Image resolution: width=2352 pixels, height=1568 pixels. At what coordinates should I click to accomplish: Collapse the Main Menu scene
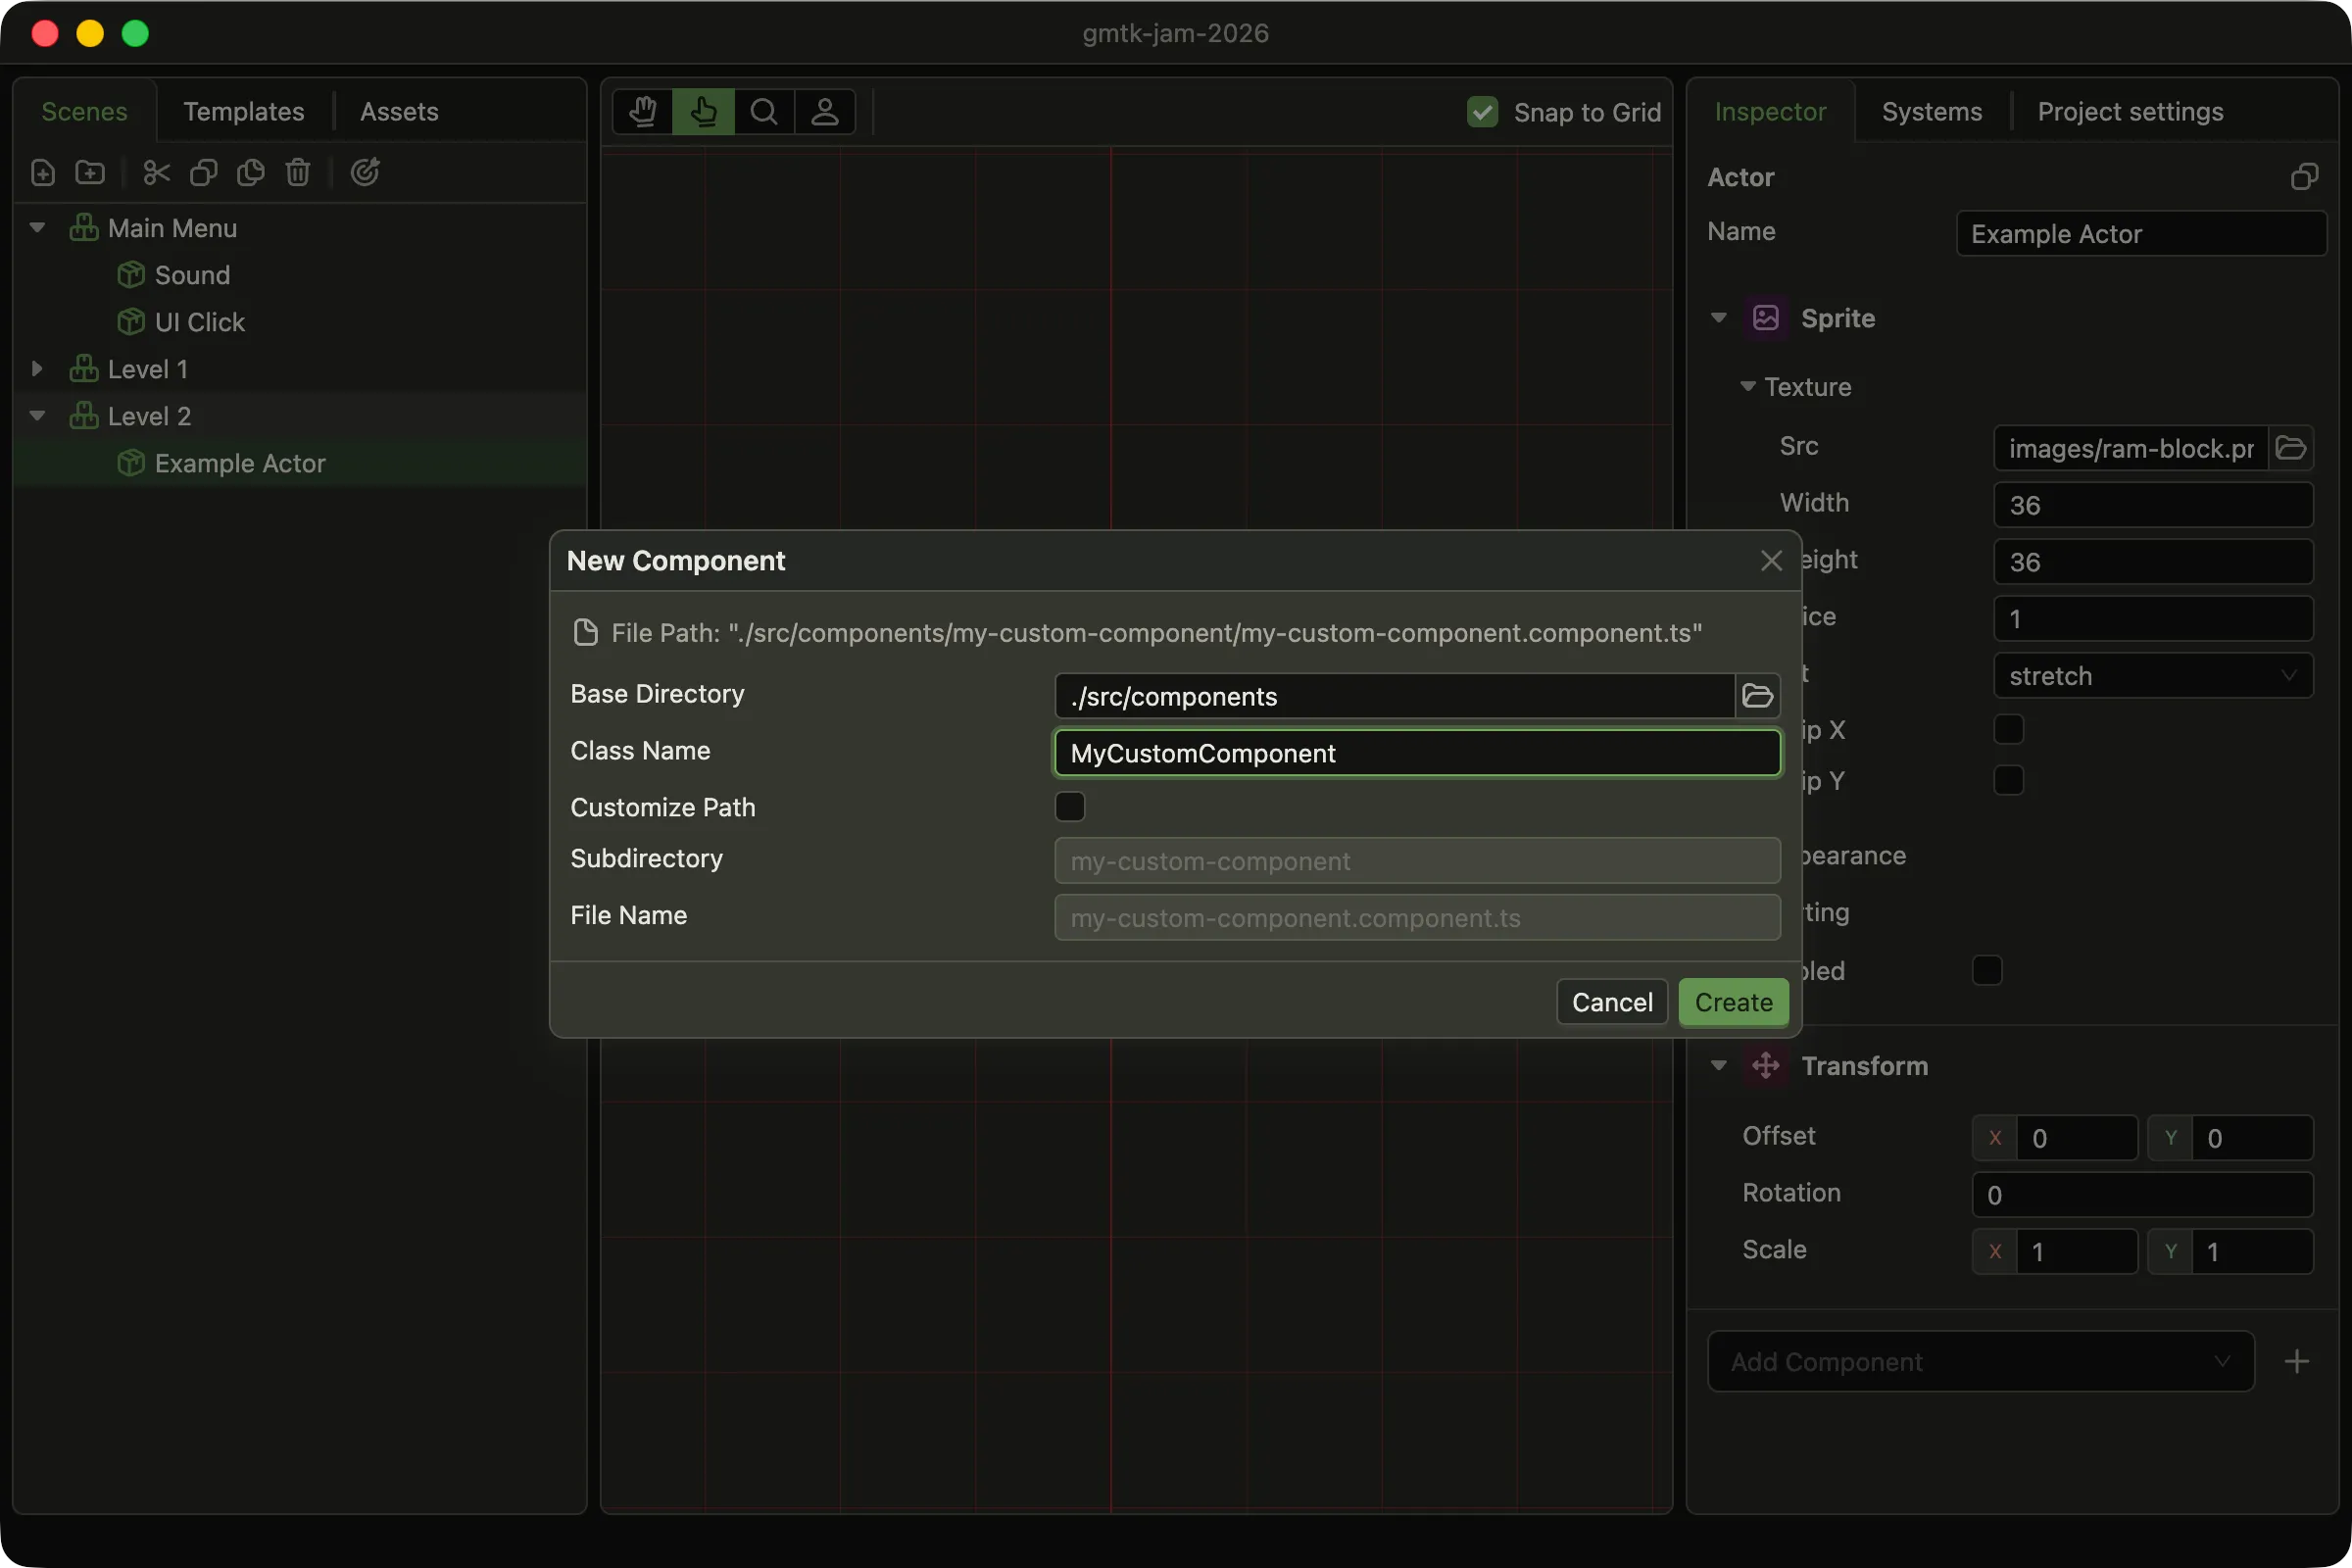click(38, 228)
